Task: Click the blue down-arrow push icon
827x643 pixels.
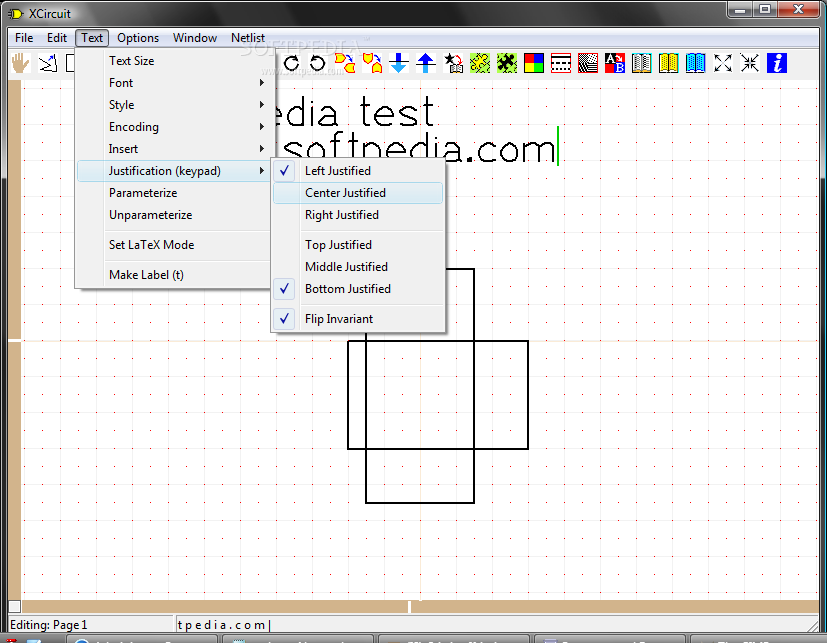Action: pyautogui.click(x=399, y=63)
